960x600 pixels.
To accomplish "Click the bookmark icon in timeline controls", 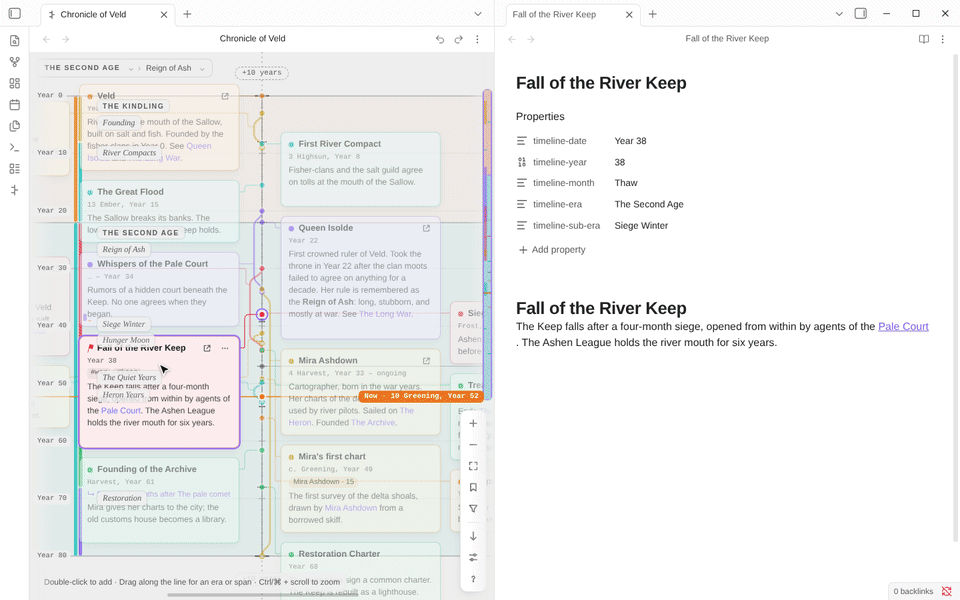I will pyautogui.click(x=473, y=487).
